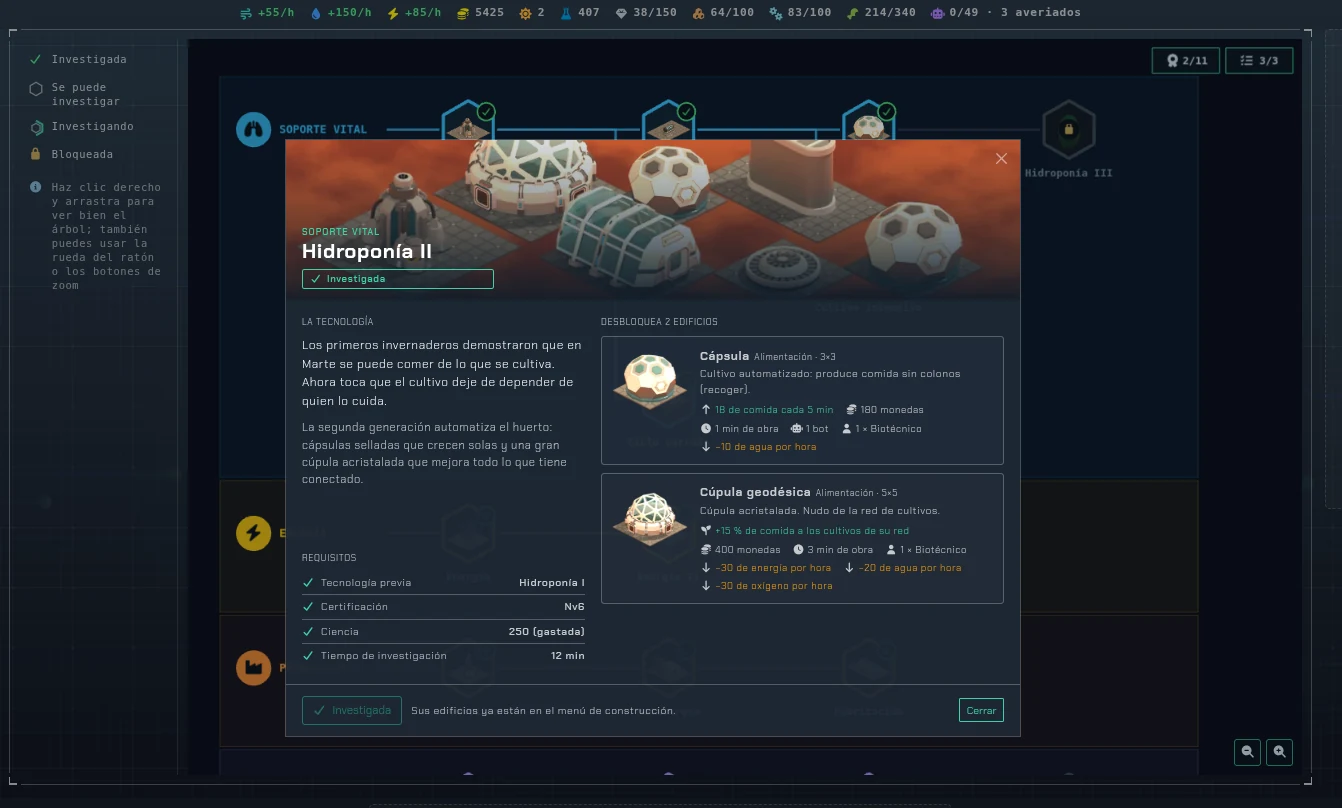Click the gear icon next to 2

[525, 13]
